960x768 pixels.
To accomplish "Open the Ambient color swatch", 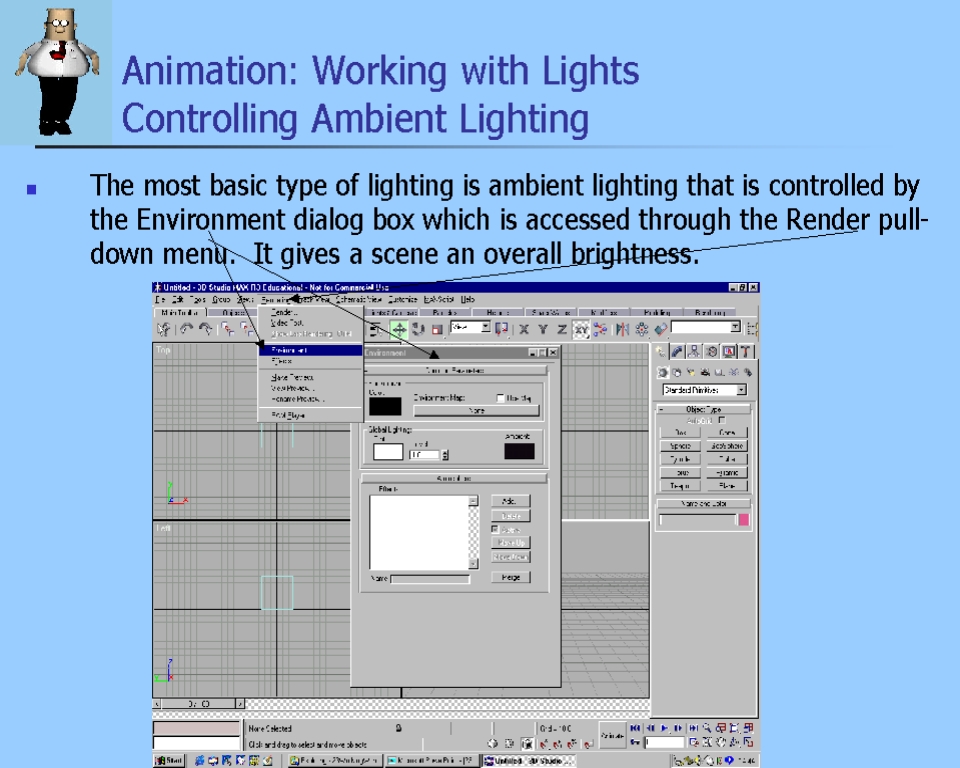I will [519, 451].
